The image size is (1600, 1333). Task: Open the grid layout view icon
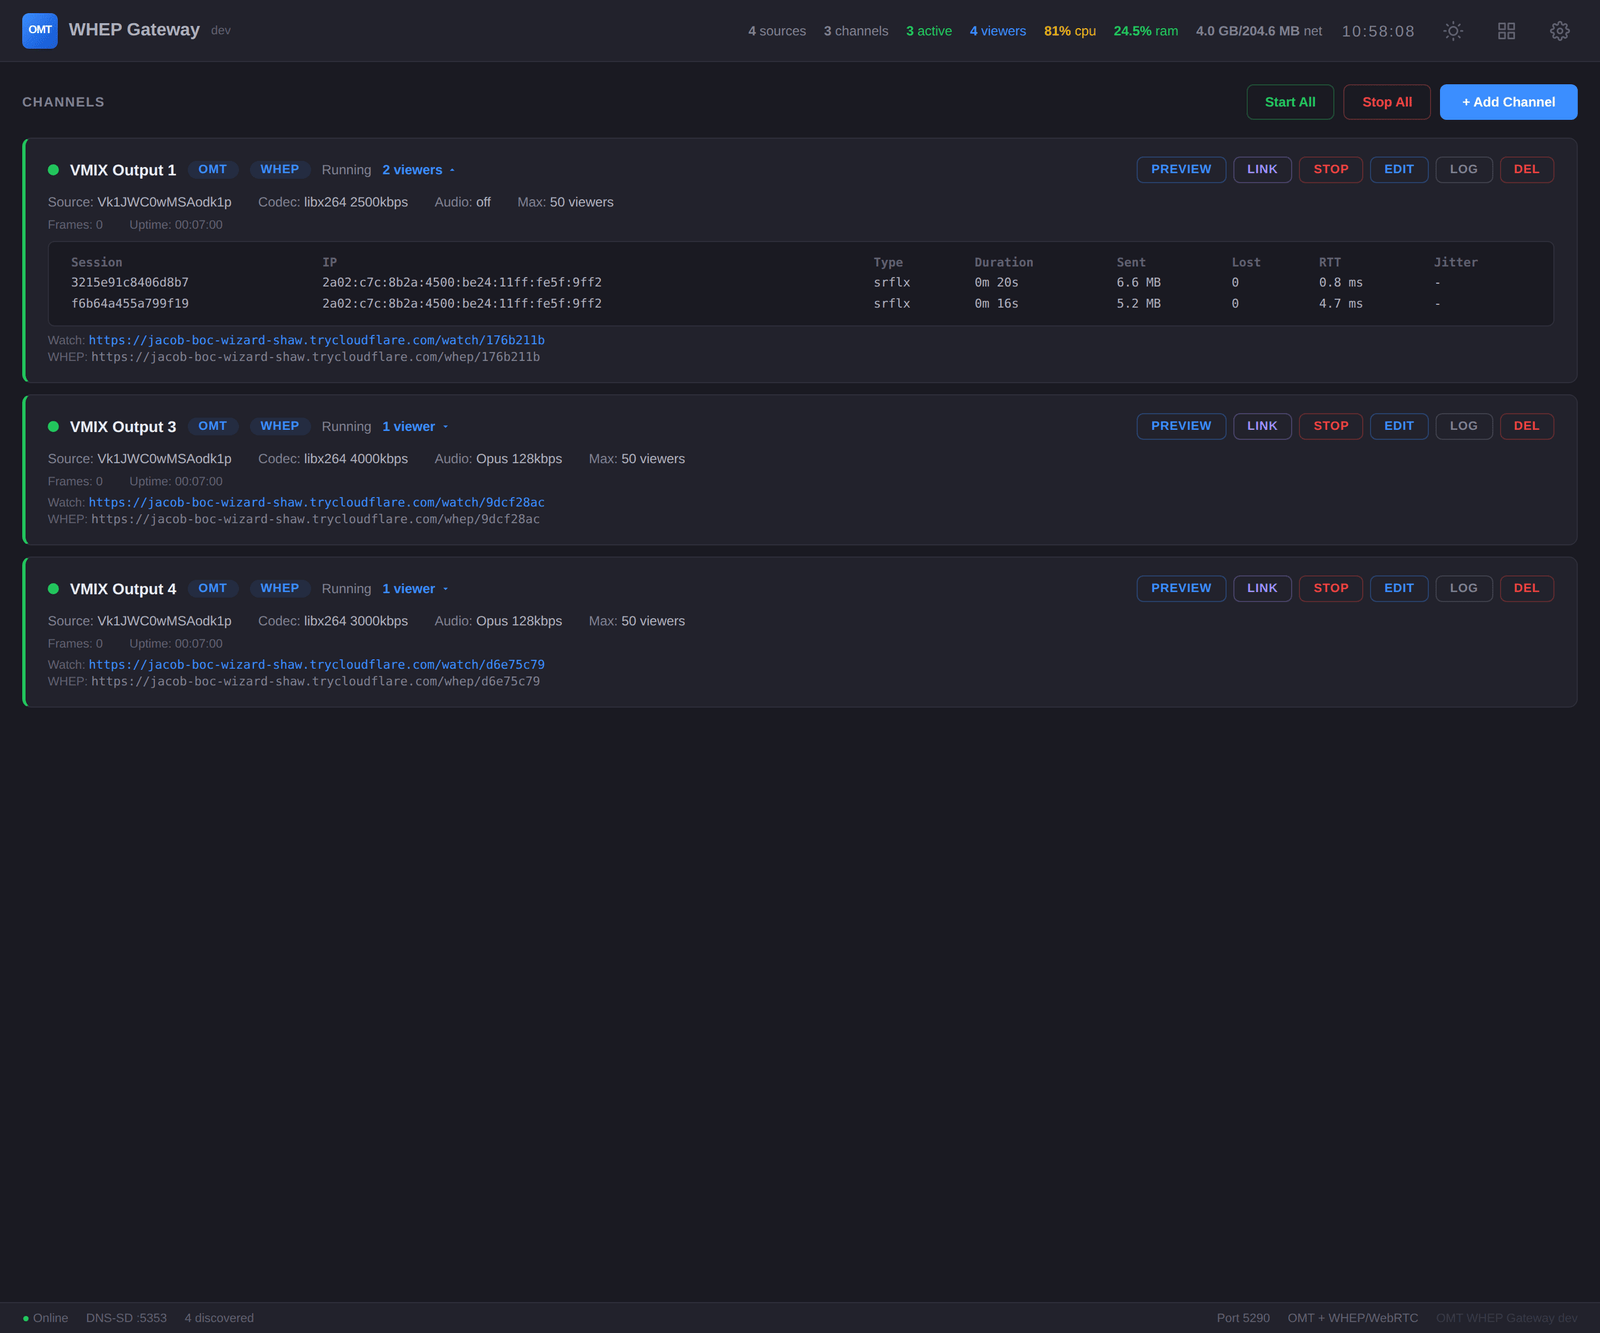(1506, 31)
